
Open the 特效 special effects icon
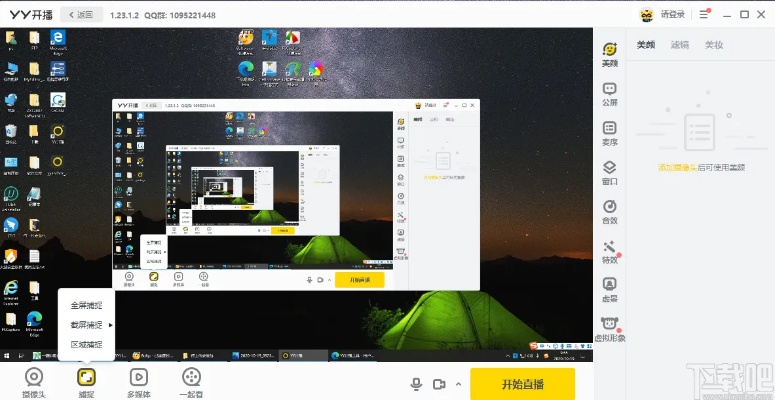point(609,251)
